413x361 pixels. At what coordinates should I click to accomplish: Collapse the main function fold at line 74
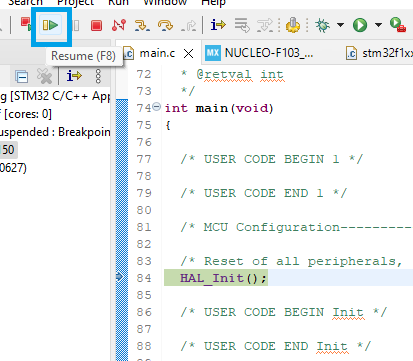(156, 107)
